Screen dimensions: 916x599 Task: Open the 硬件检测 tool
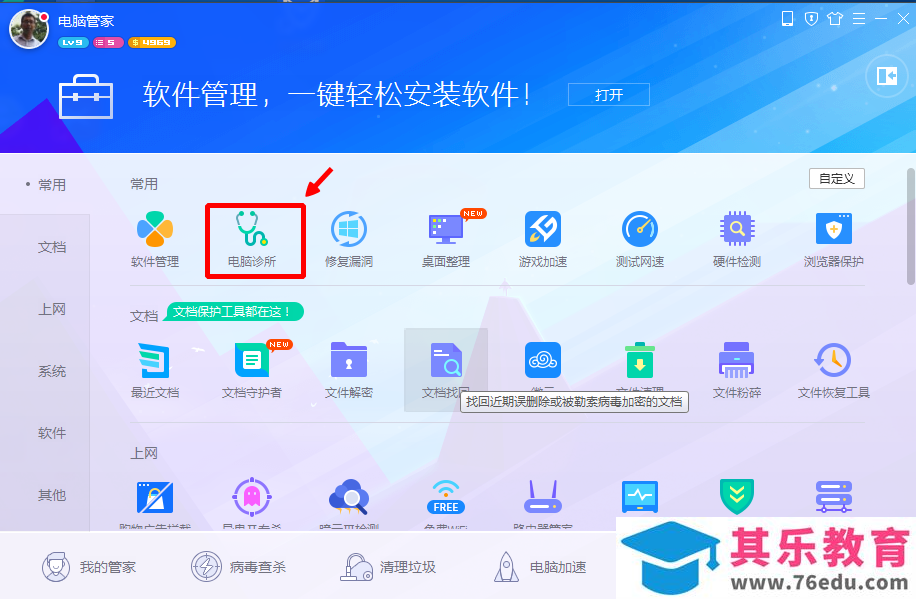[737, 240]
